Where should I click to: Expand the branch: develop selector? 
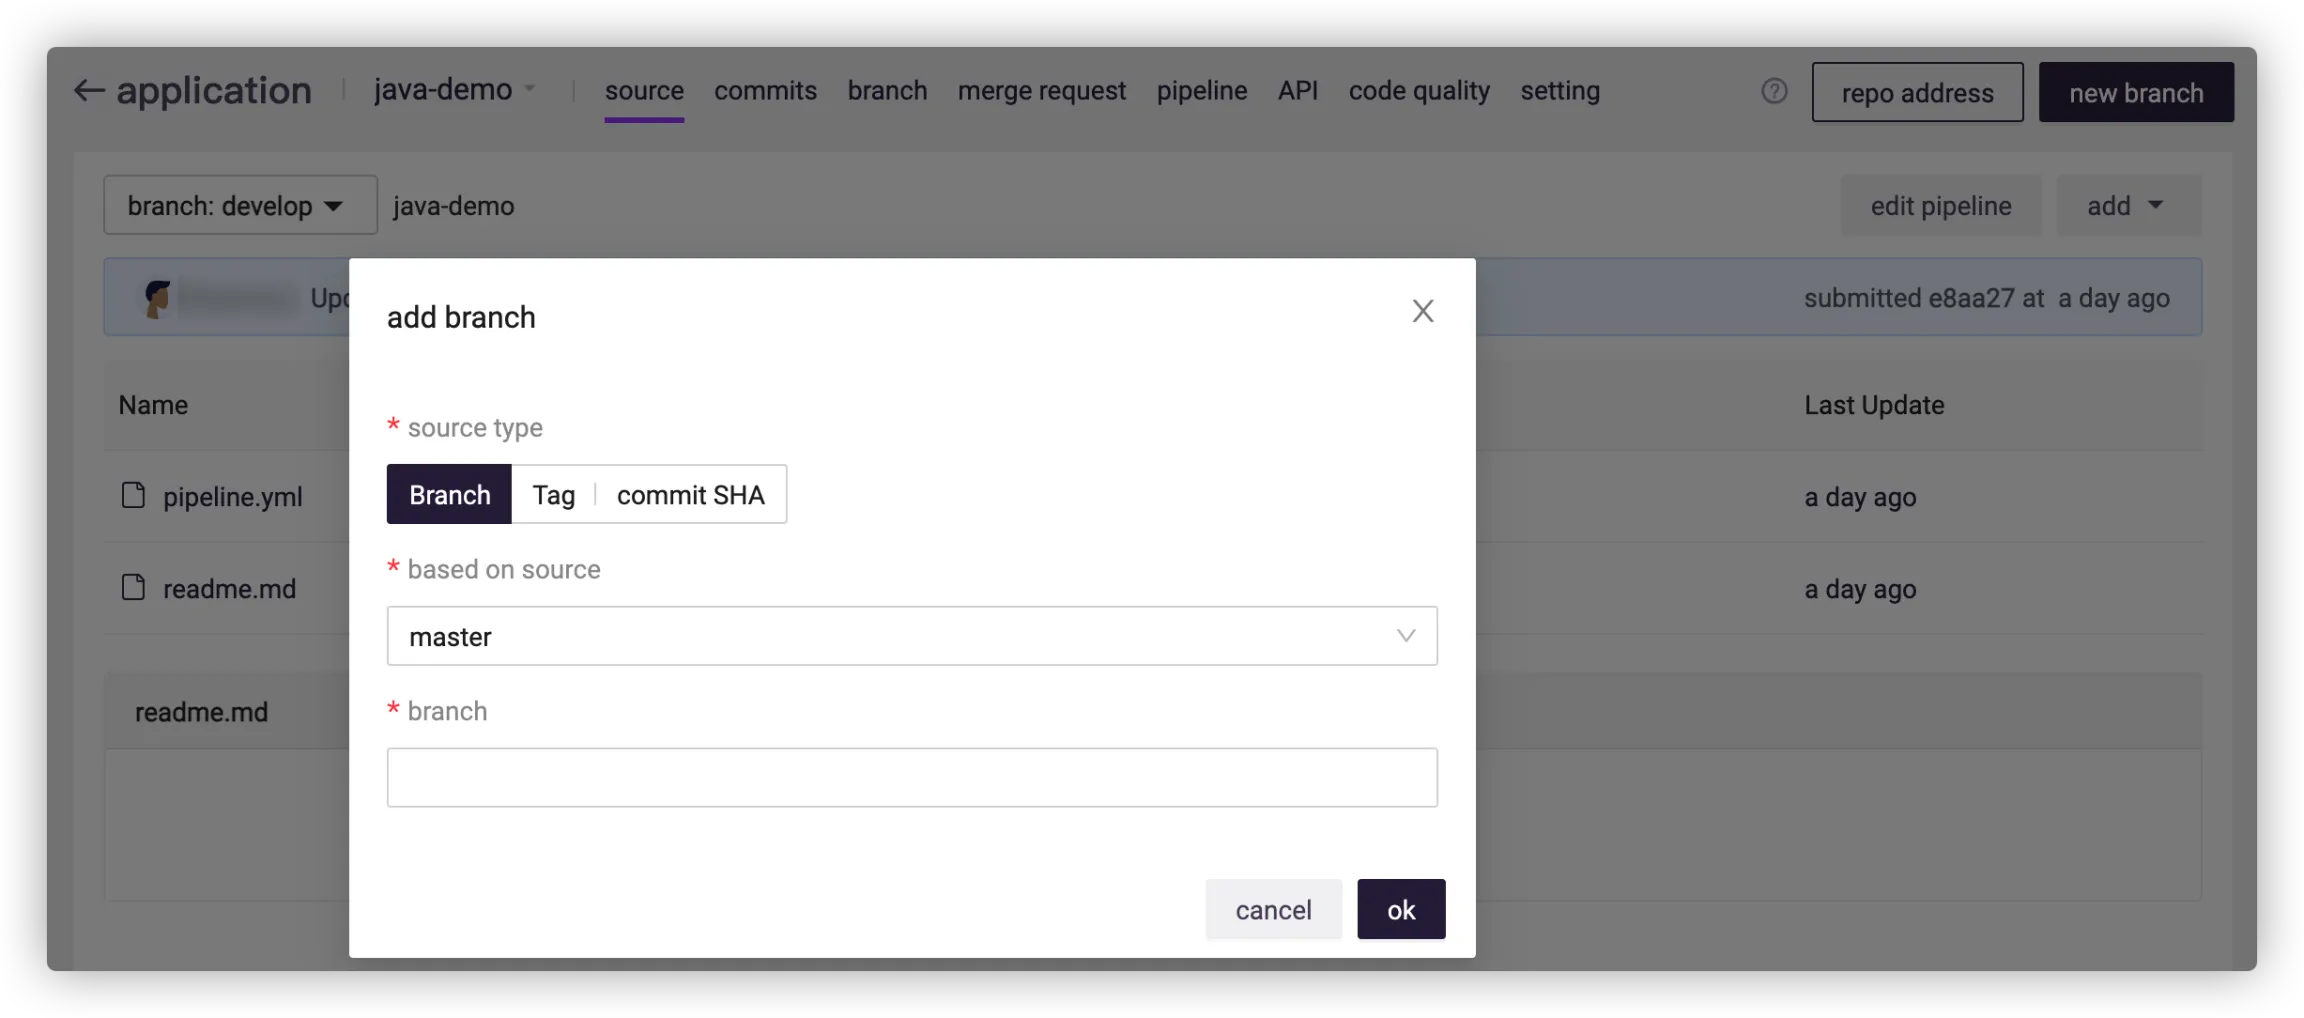click(240, 206)
